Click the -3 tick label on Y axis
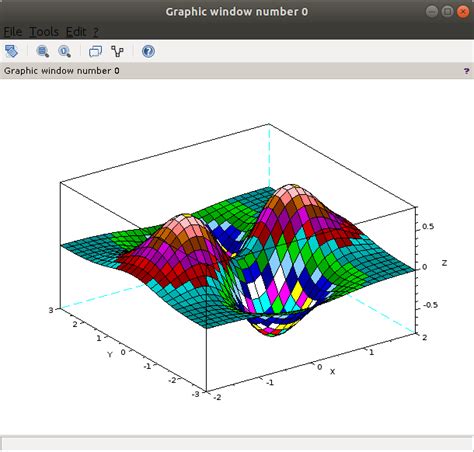The height and width of the screenshot is (452, 474). tap(196, 394)
